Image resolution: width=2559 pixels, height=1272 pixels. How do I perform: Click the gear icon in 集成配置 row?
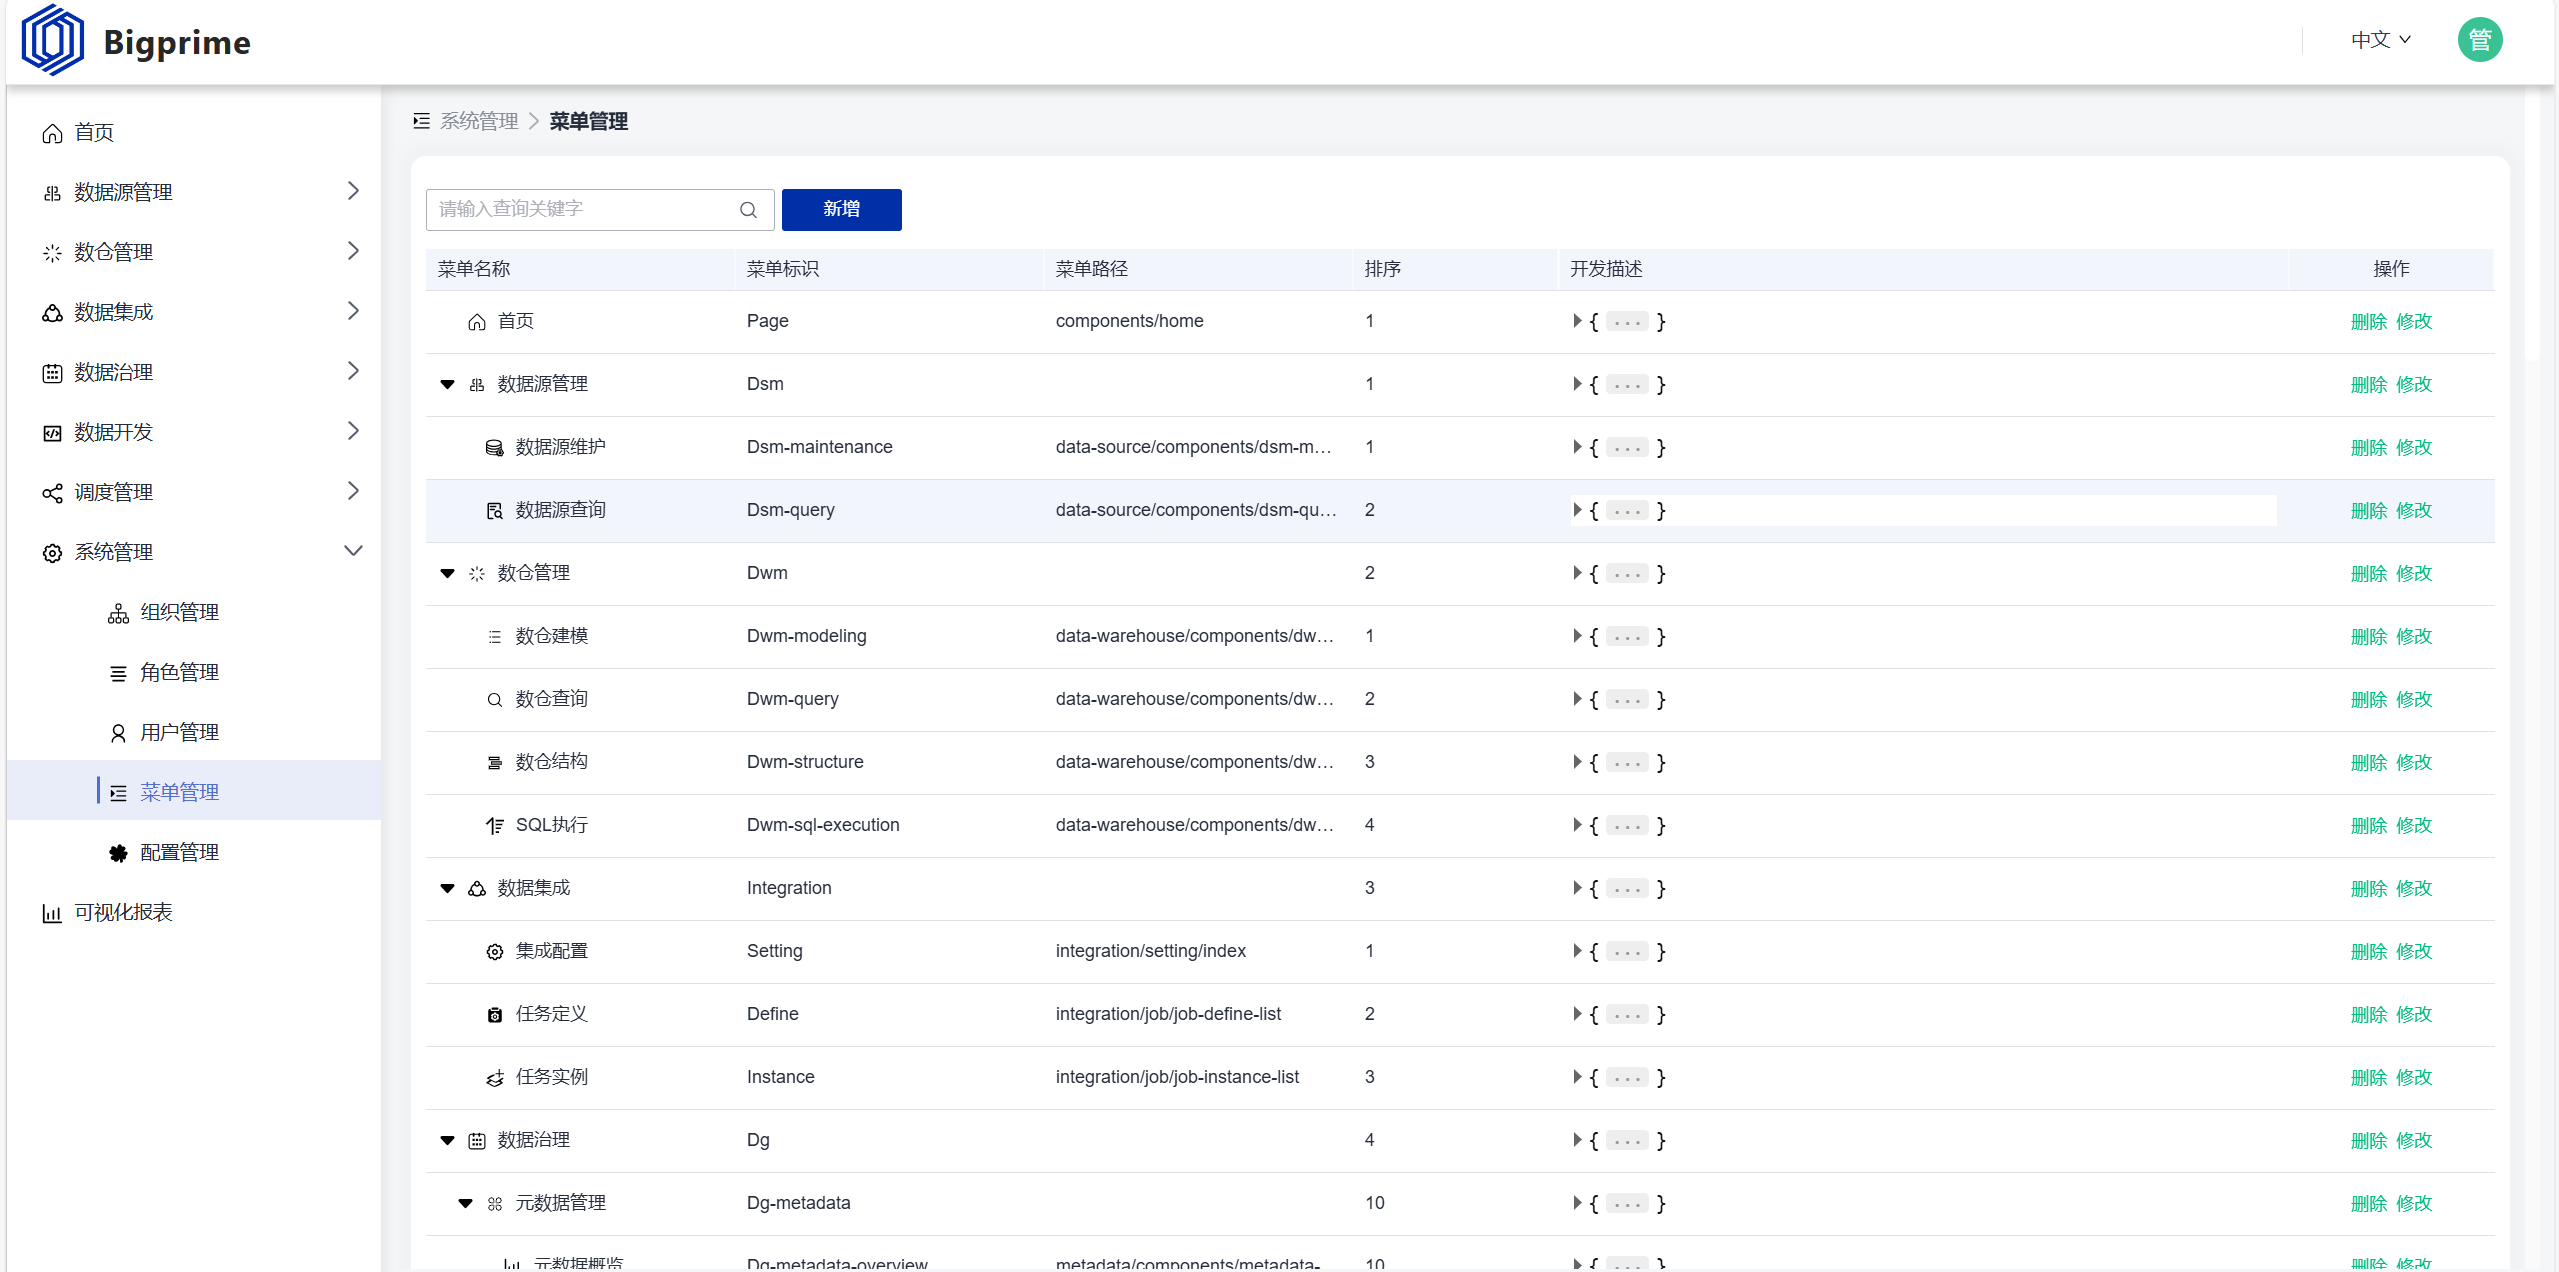(494, 952)
